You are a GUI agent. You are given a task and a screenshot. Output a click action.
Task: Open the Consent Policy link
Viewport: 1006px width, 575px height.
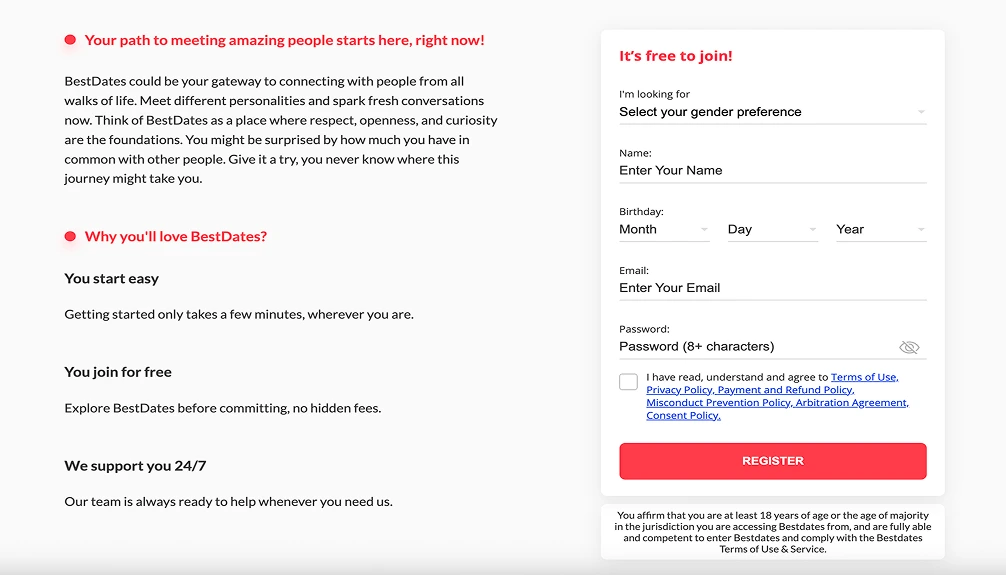coord(683,416)
